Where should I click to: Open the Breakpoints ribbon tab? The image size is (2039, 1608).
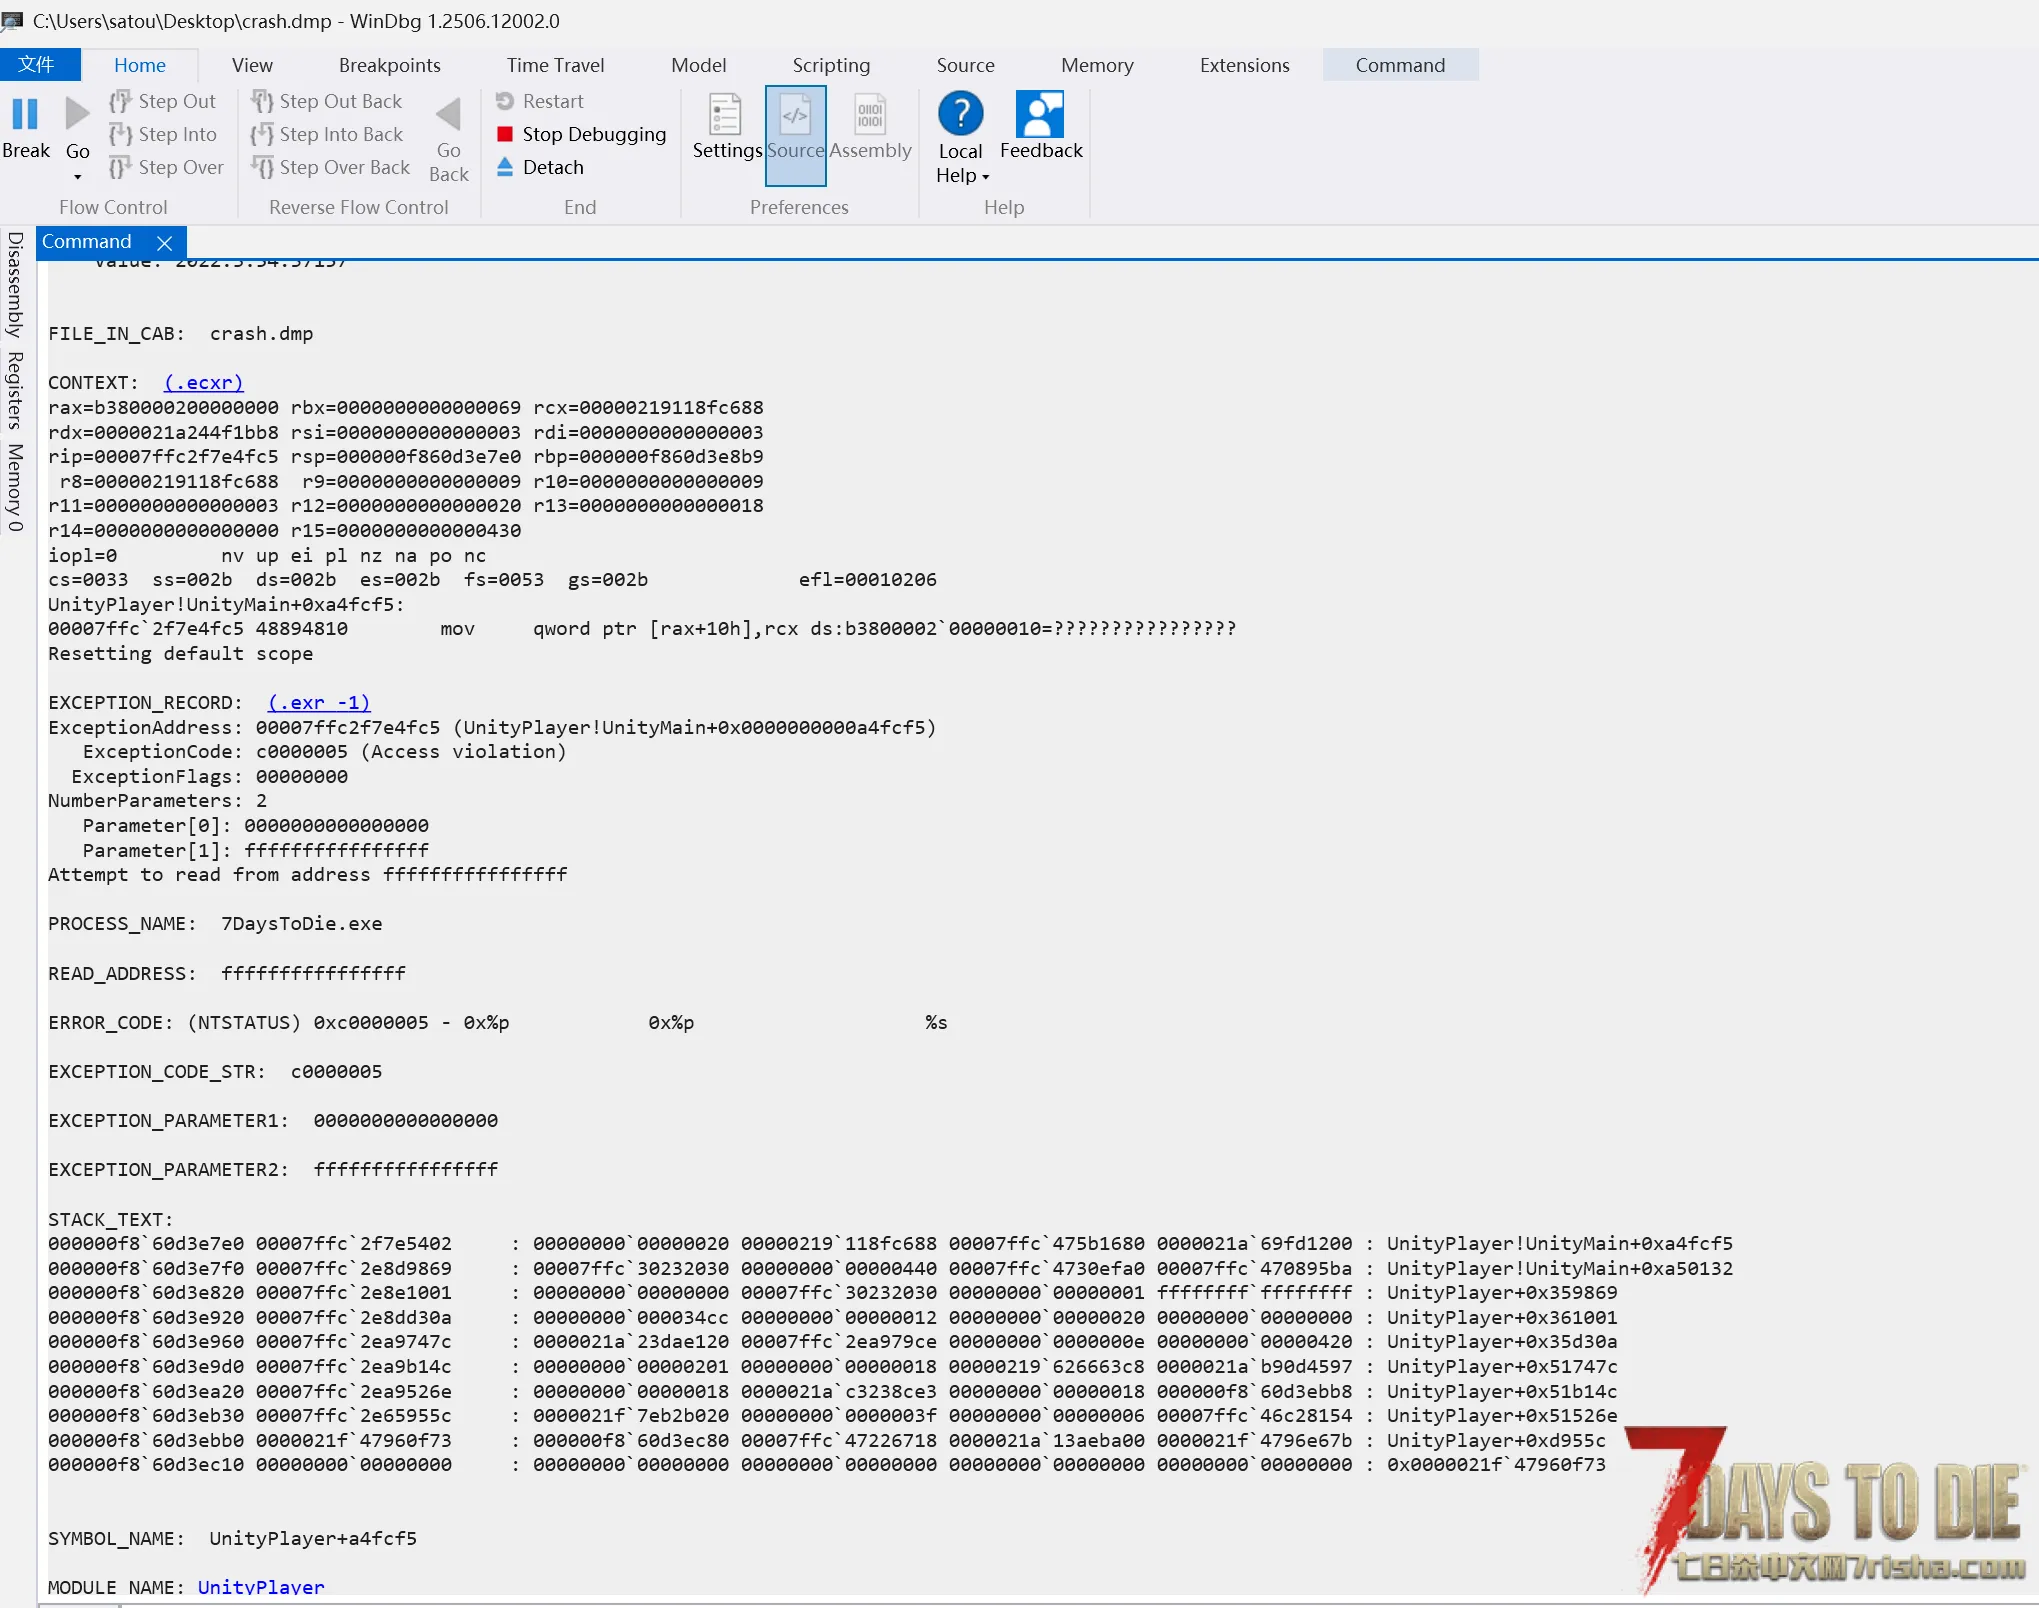point(390,65)
